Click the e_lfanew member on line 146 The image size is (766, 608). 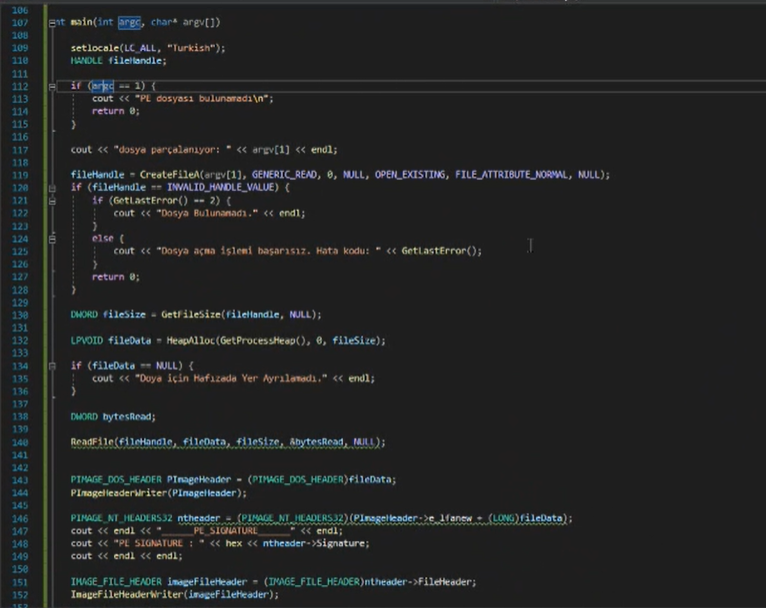[x=452, y=518]
